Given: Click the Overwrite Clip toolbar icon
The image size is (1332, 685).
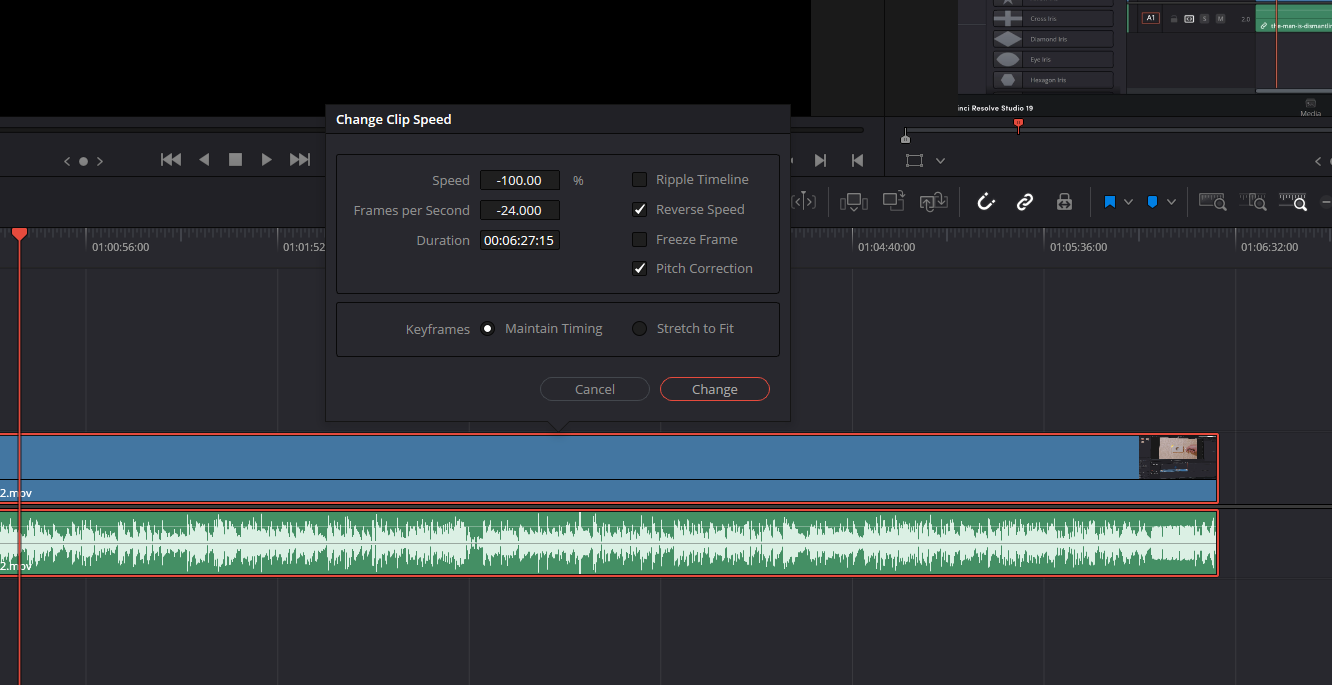Looking at the screenshot, I should (893, 202).
